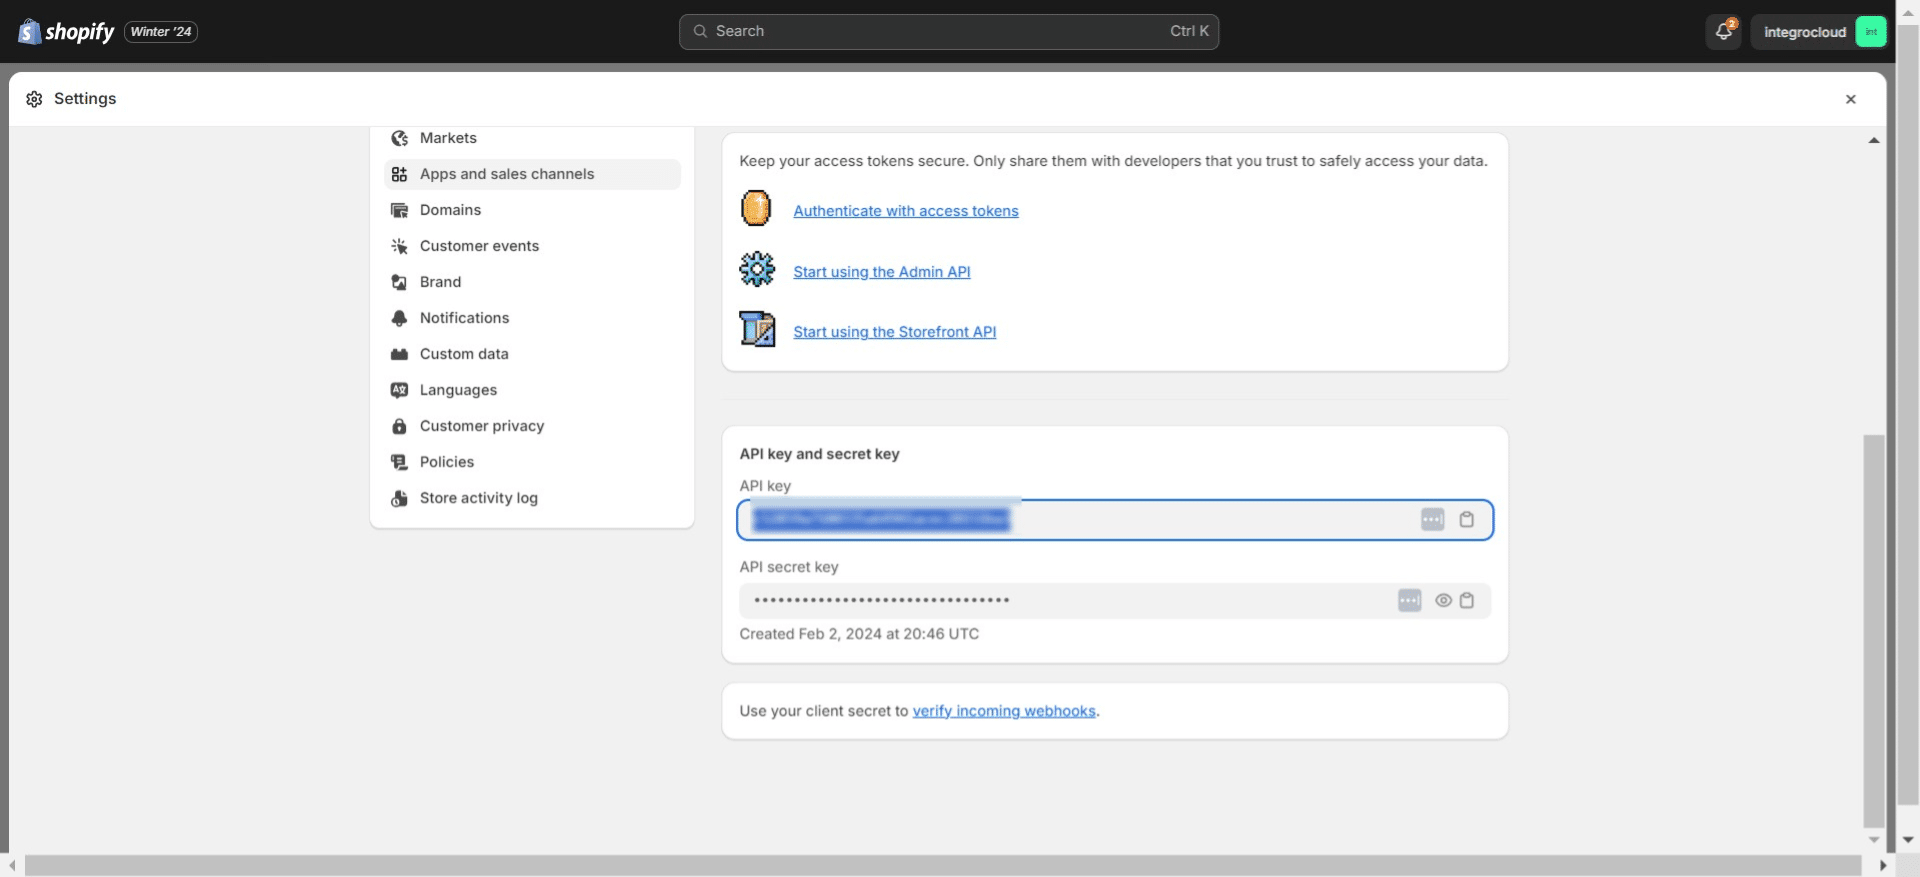Open Markets settings

[448, 138]
